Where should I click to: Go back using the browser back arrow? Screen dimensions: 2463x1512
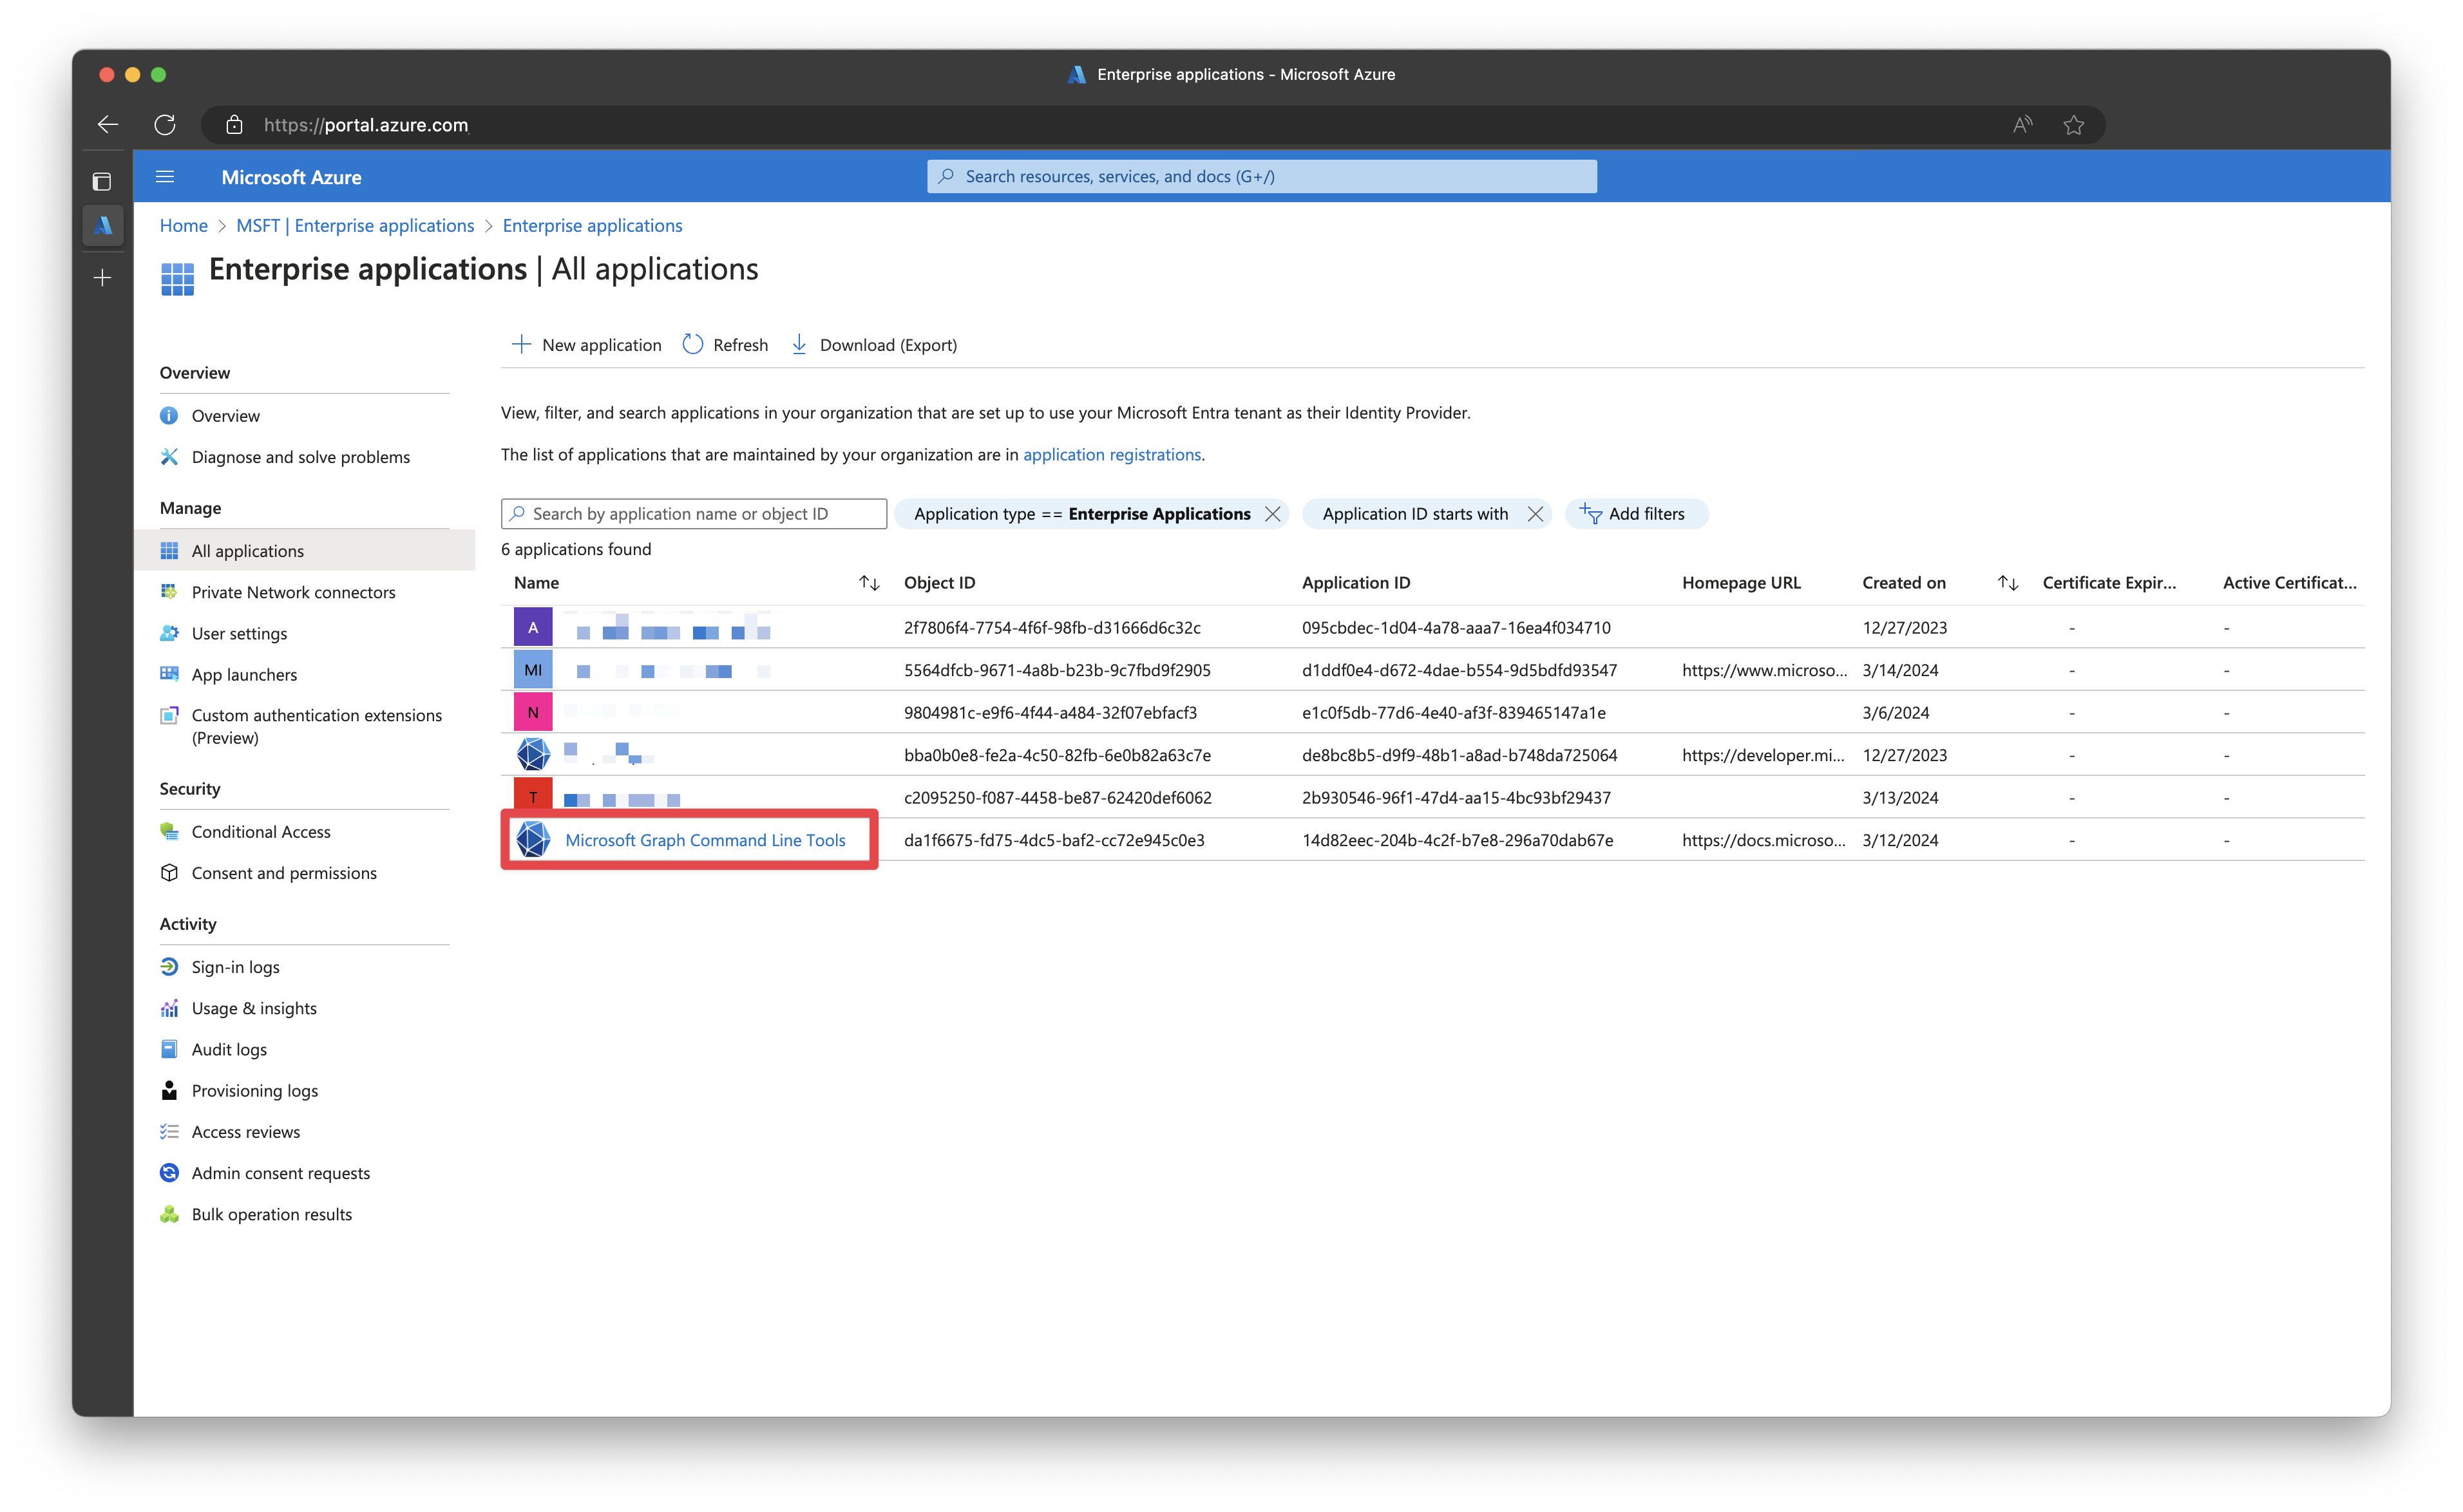tap(108, 124)
